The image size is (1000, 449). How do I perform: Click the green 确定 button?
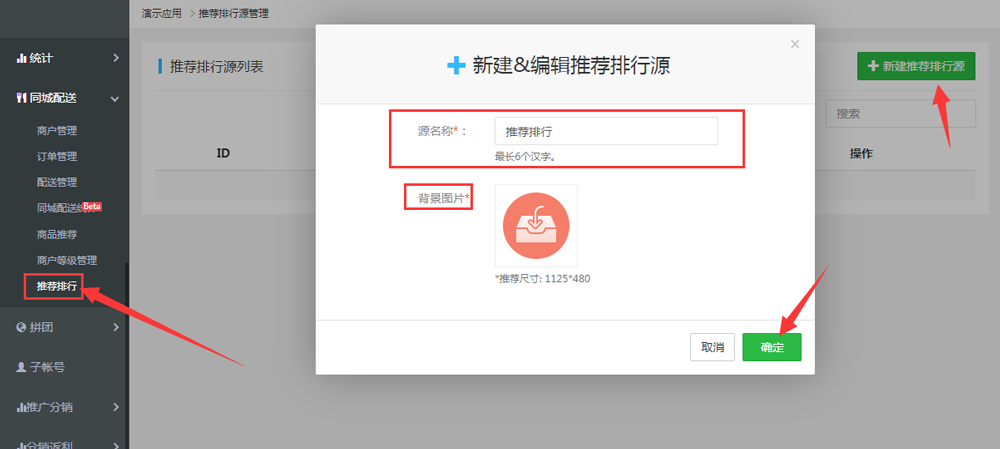(771, 347)
